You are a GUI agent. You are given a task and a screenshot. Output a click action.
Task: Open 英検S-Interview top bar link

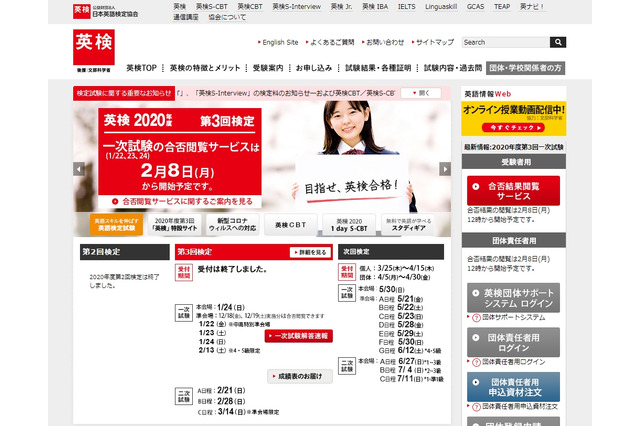297,7
